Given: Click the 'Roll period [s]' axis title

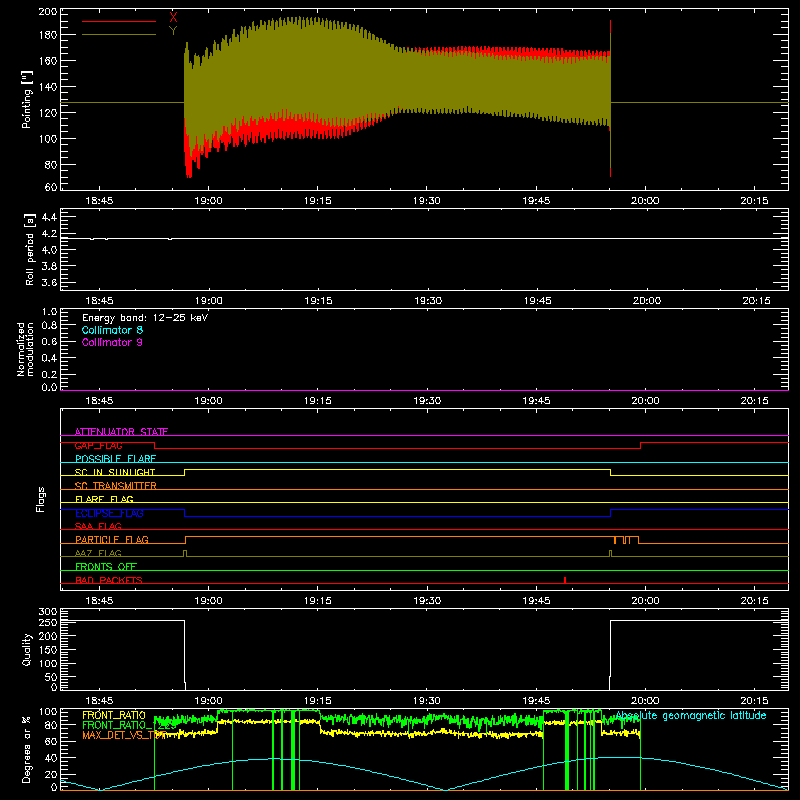Looking at the screenshot, I should [x=30, y=249].
